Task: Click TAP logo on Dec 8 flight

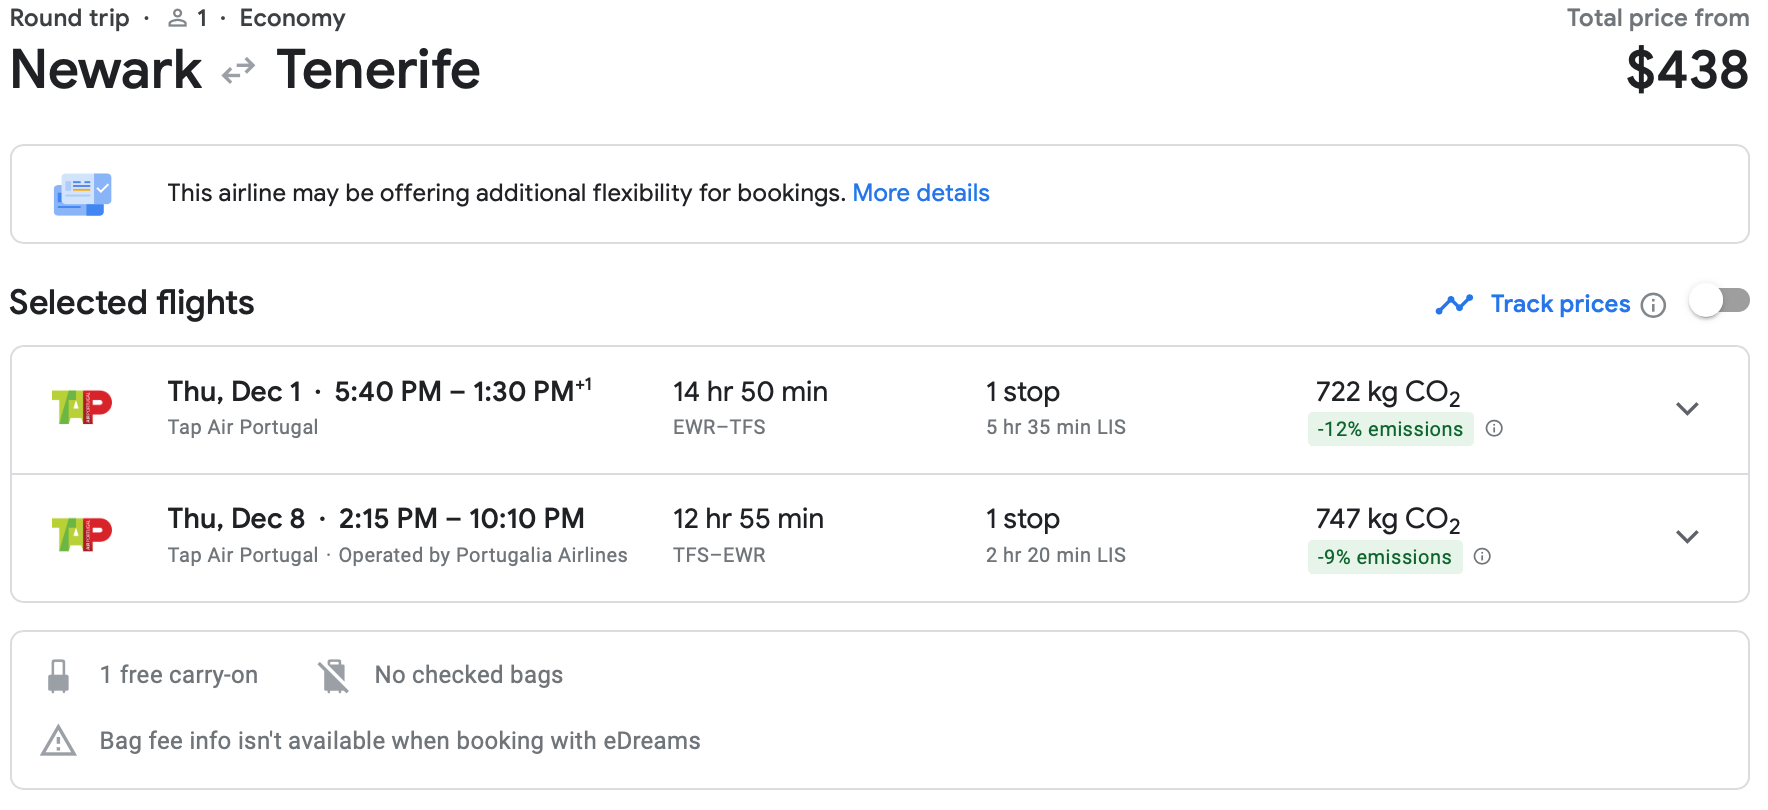Action: coord(82,535)
